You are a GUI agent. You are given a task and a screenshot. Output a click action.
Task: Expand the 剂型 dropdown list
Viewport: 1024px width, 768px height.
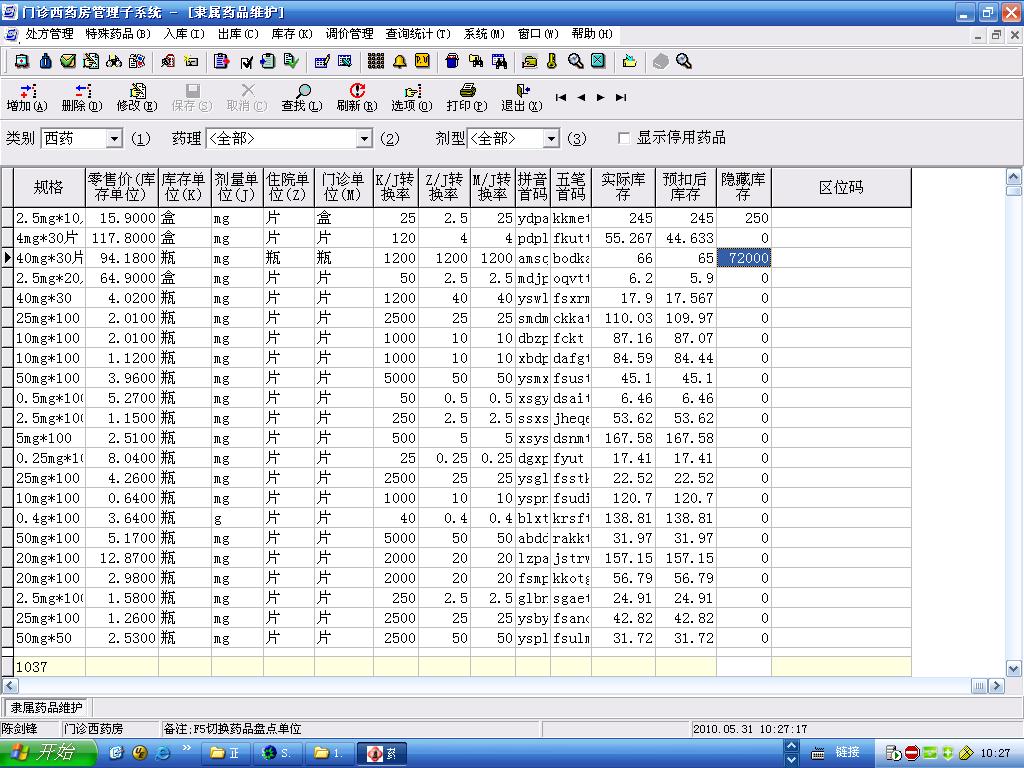[551, 139]
